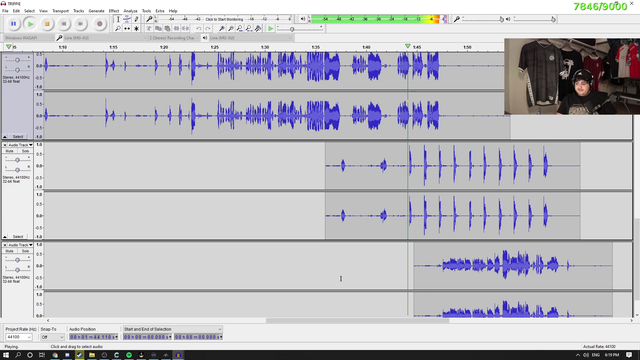Open the bottom Audio Track name dropdown
Viewport: 640px width, 360px height.
20,245
